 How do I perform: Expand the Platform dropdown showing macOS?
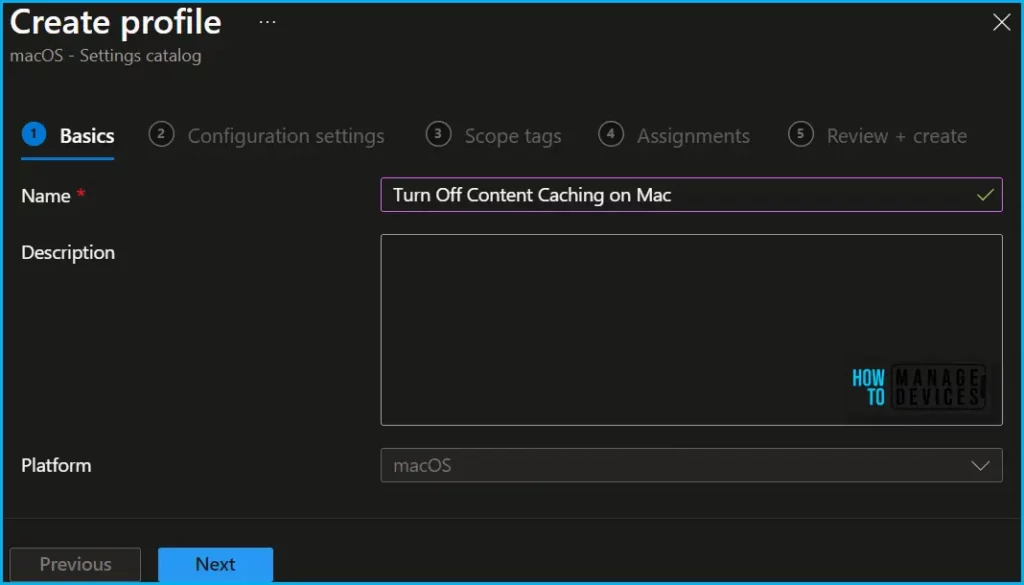coord(691,466)
